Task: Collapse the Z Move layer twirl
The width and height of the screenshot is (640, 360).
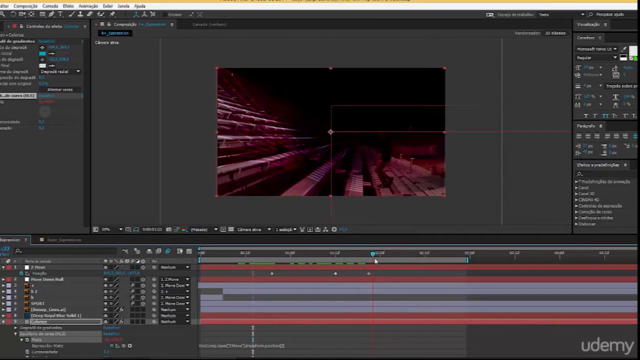Action: click(x=3, y=267)
